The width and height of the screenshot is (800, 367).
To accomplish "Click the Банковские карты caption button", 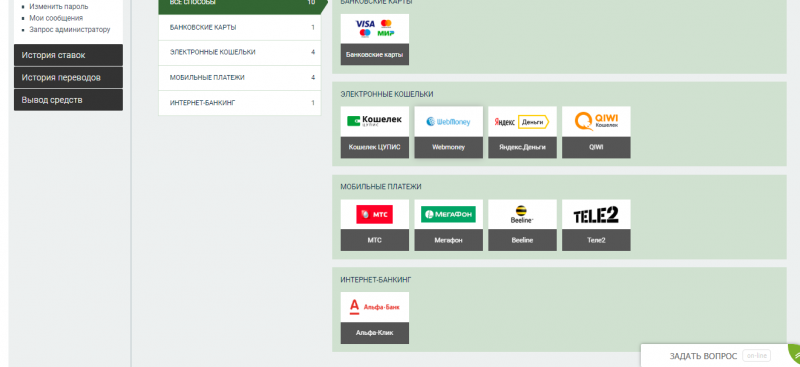I will (x=374, y=54).
